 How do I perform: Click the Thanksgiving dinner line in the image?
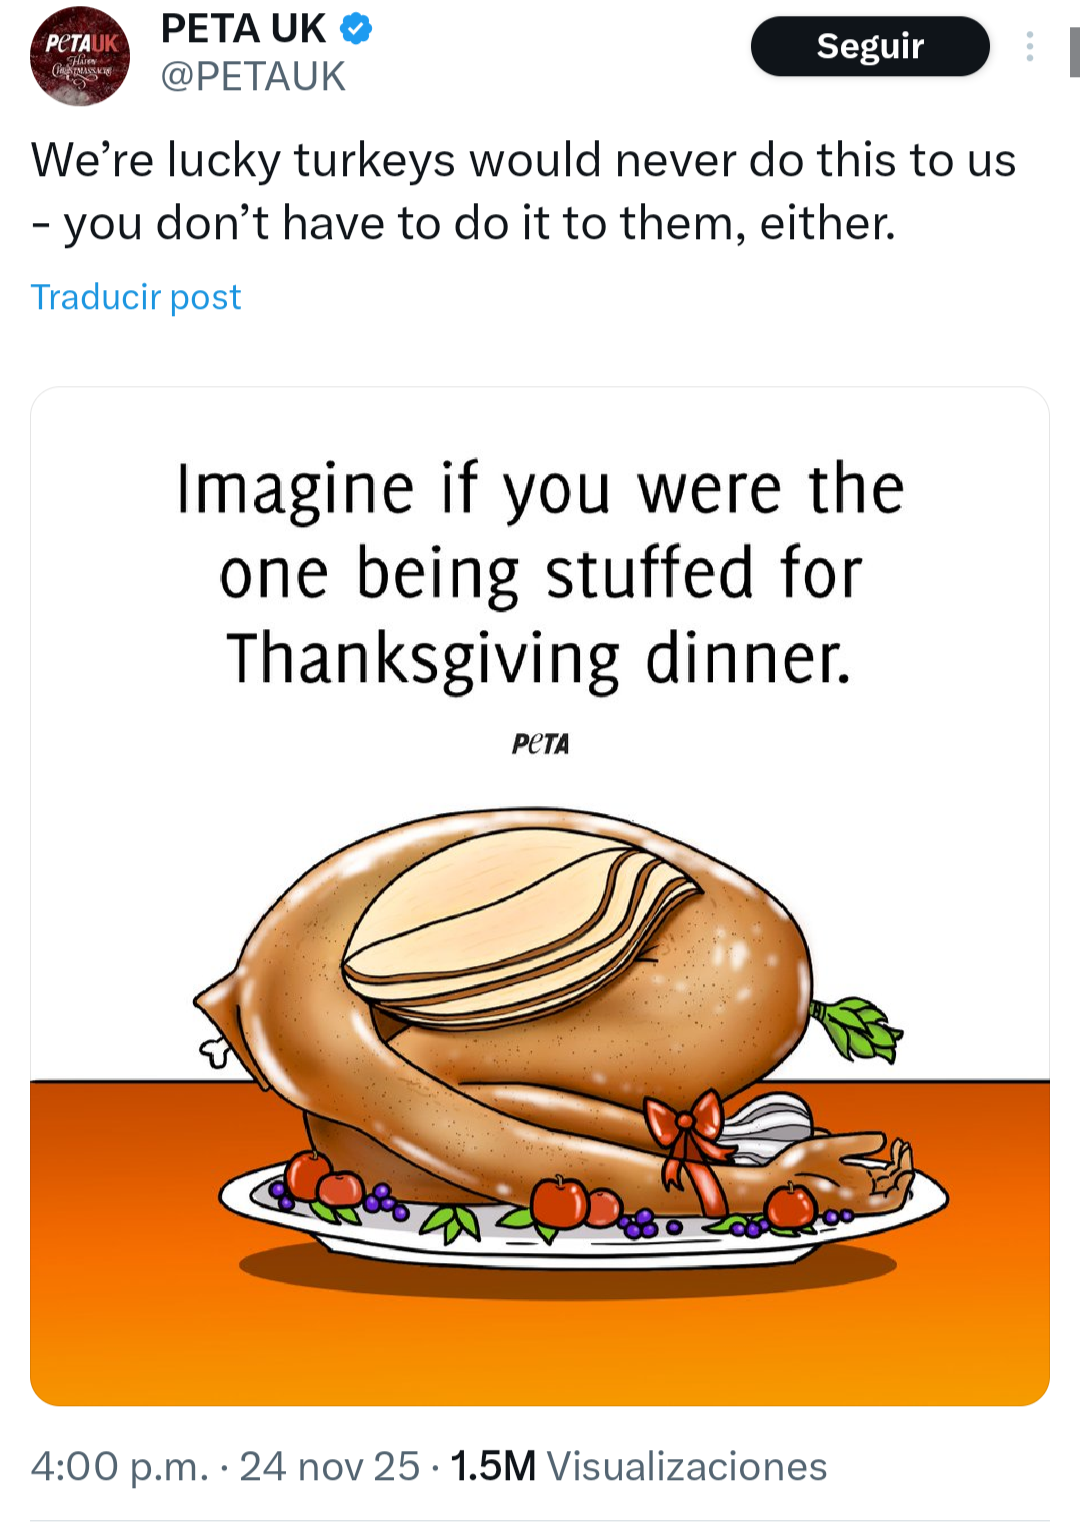(540, 659)
